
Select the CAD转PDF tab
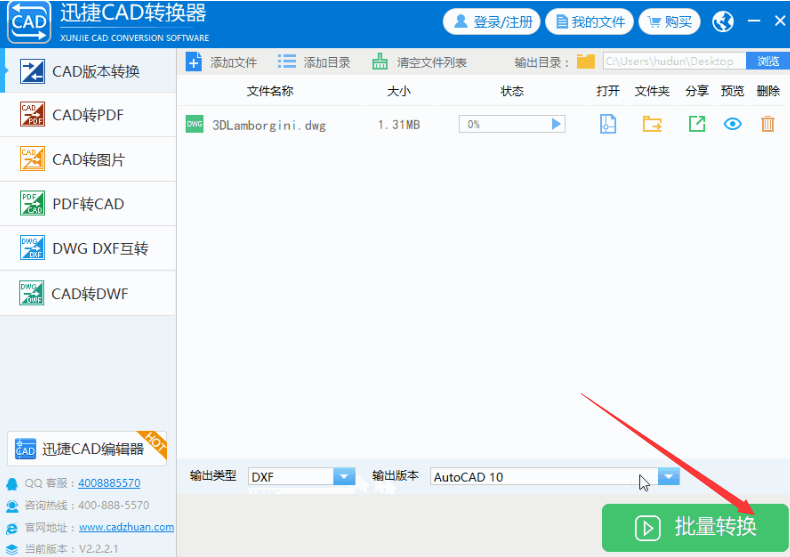coord(88,115)
